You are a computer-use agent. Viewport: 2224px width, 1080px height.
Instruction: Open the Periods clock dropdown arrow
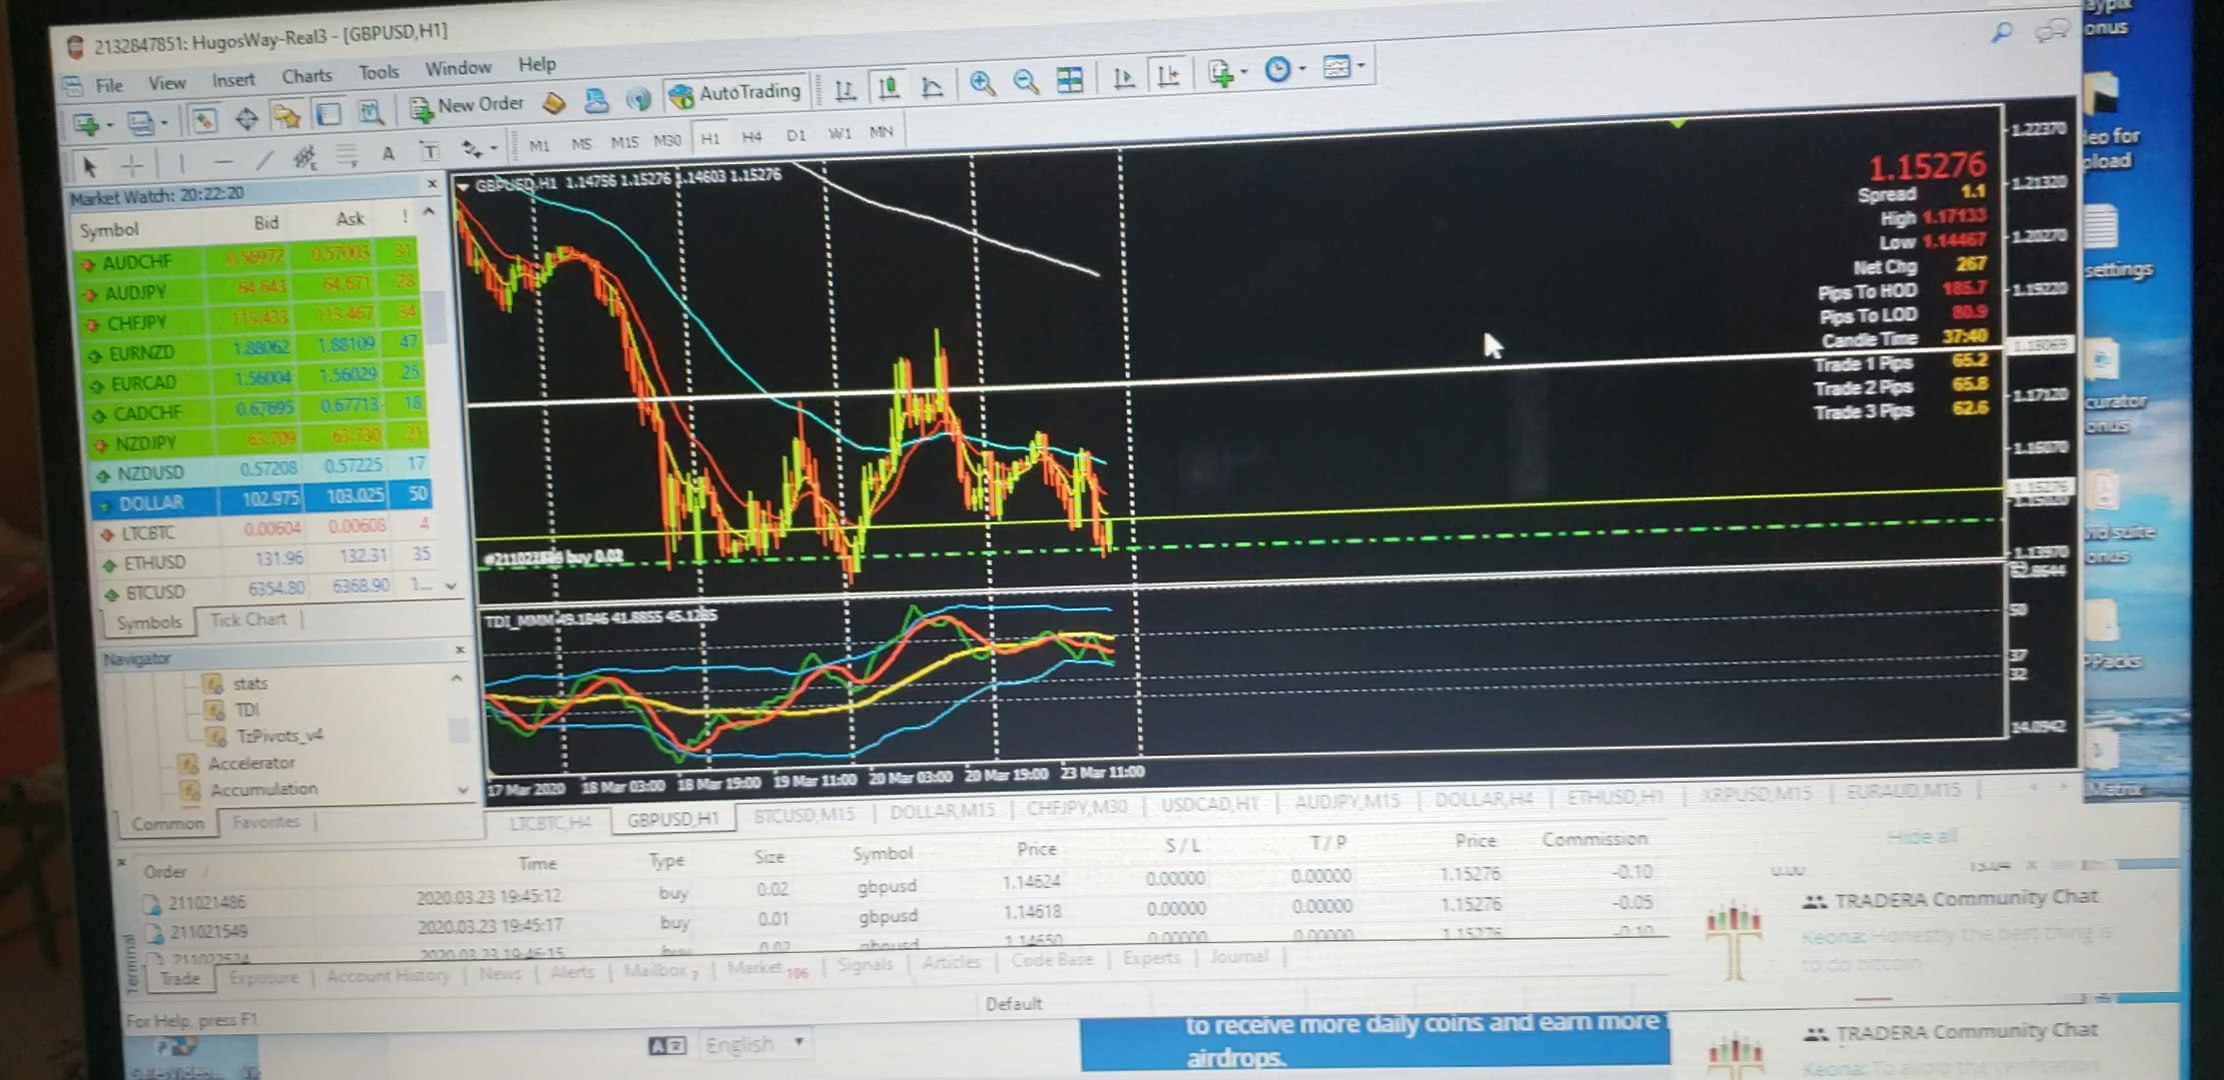pyautogui.click(x=1302, y=69)
